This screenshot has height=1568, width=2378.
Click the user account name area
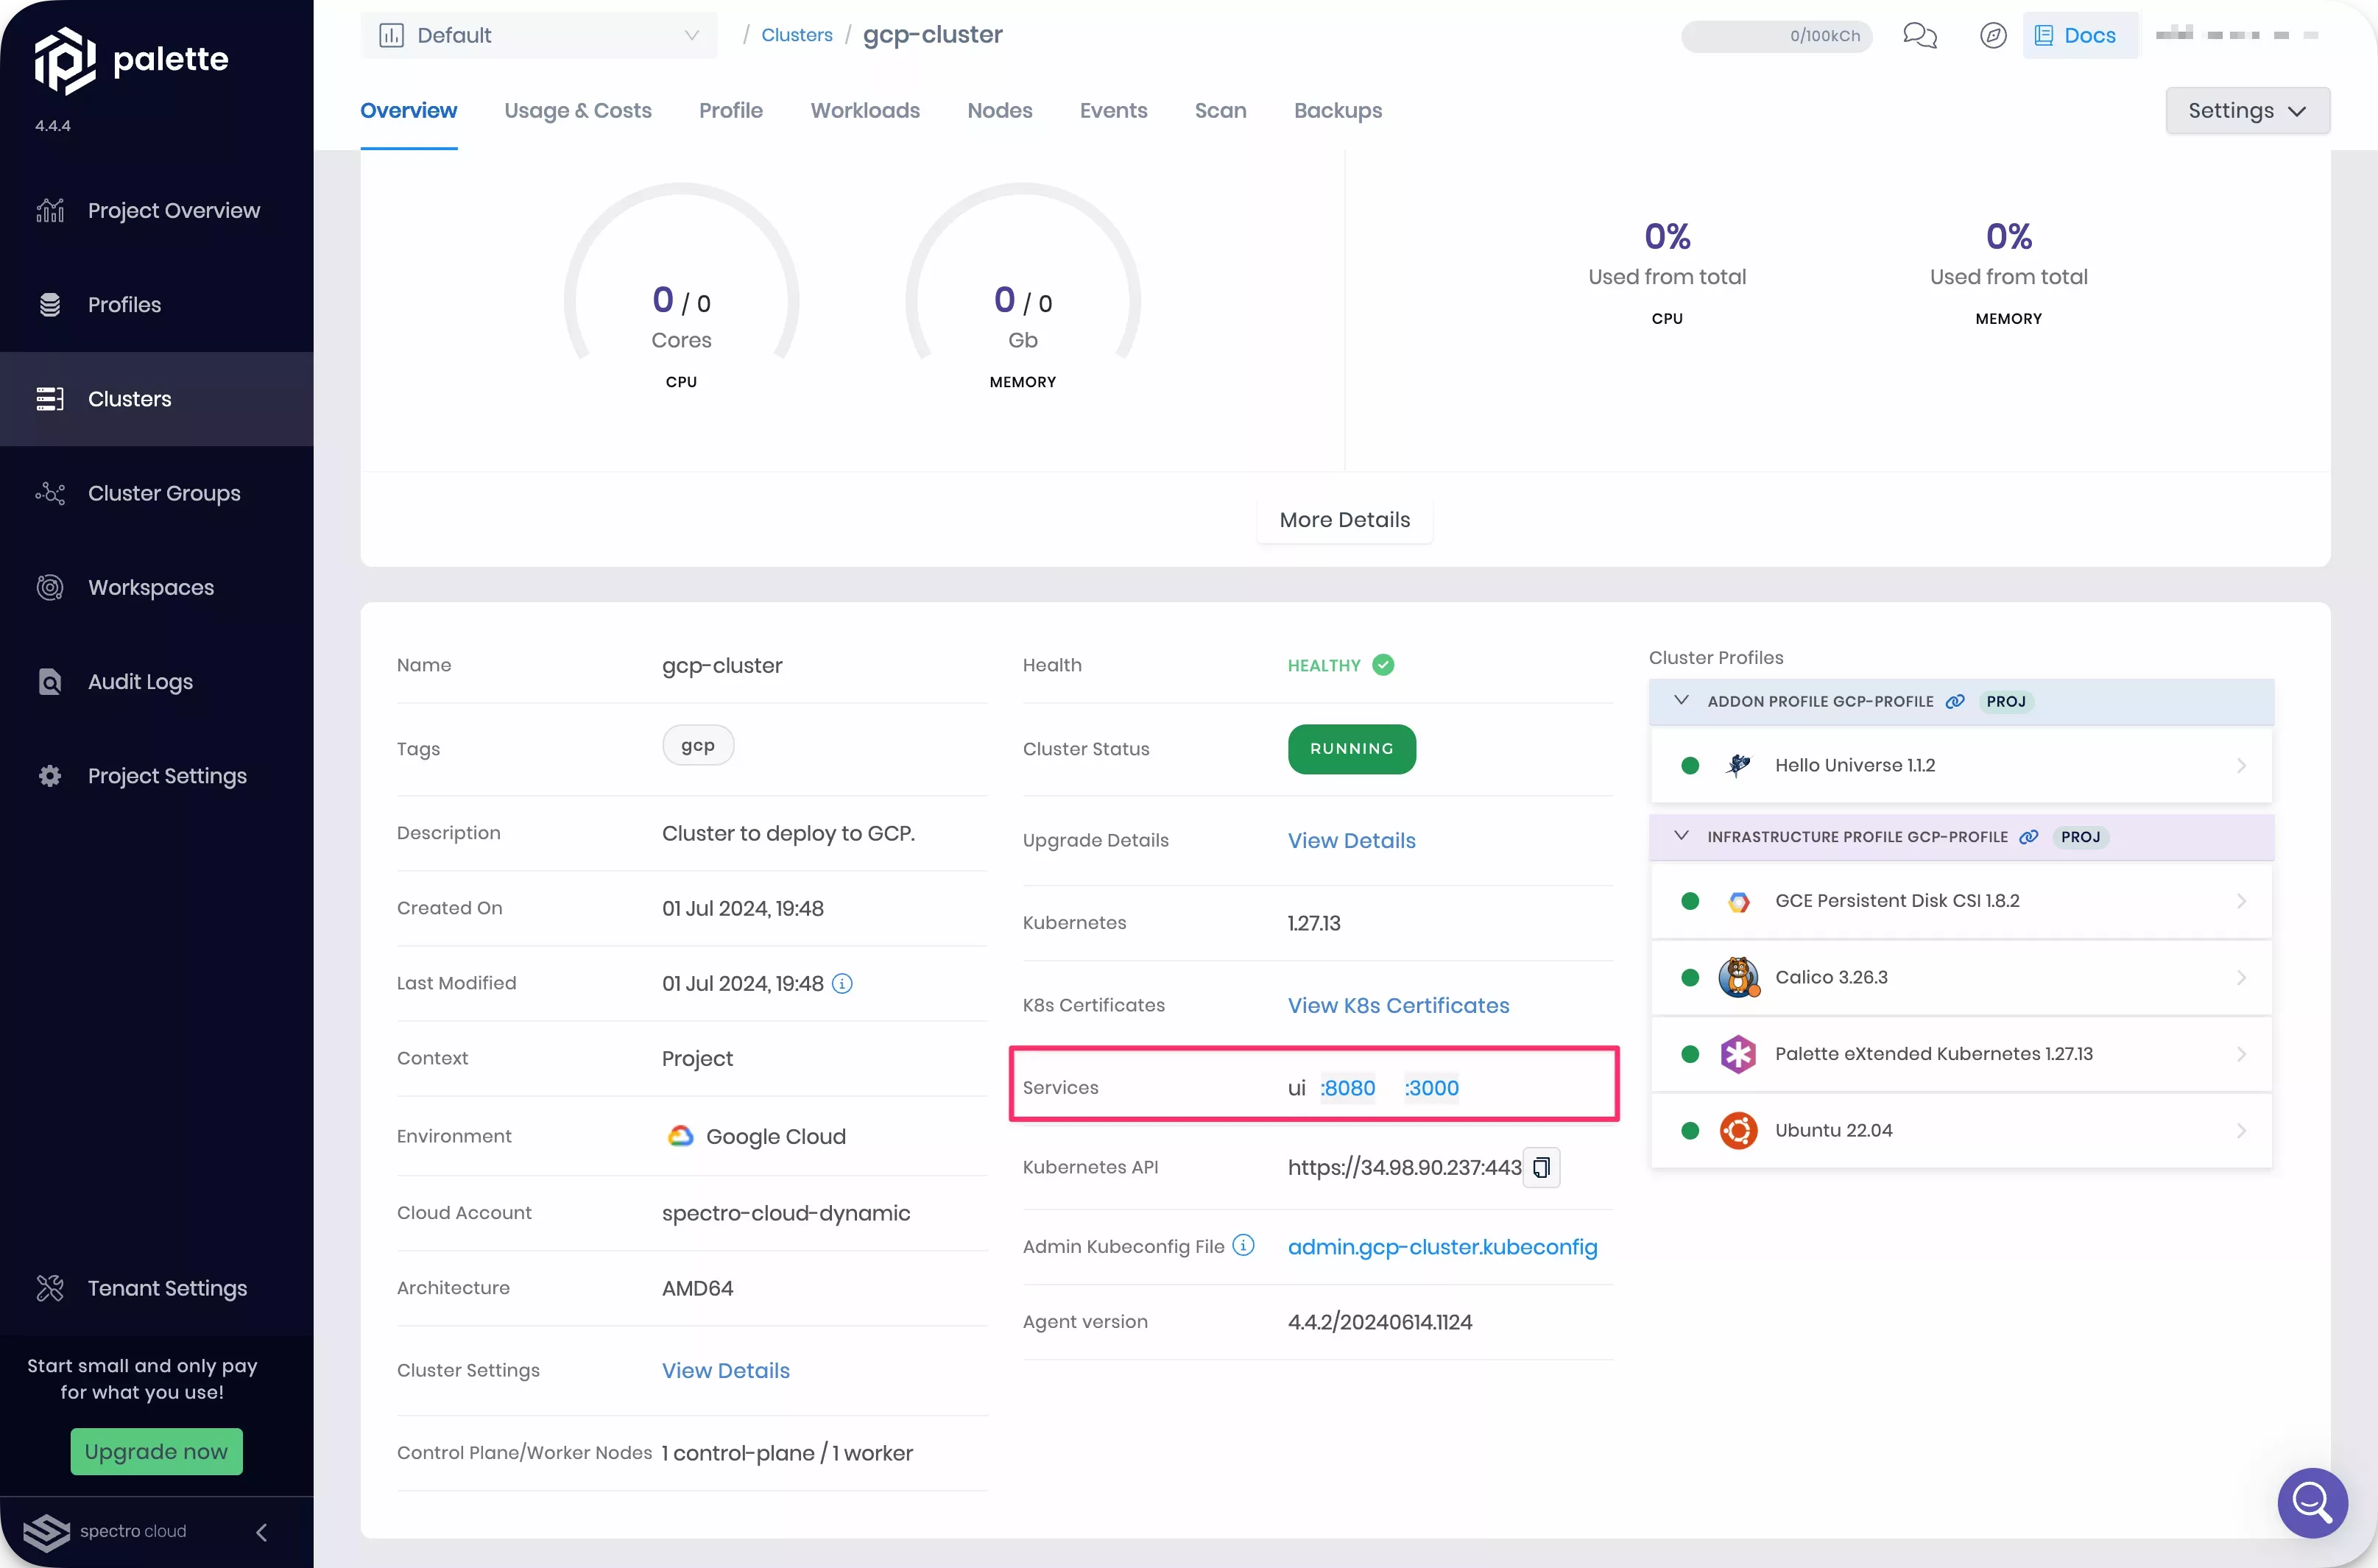click(x=2237, y=35)
